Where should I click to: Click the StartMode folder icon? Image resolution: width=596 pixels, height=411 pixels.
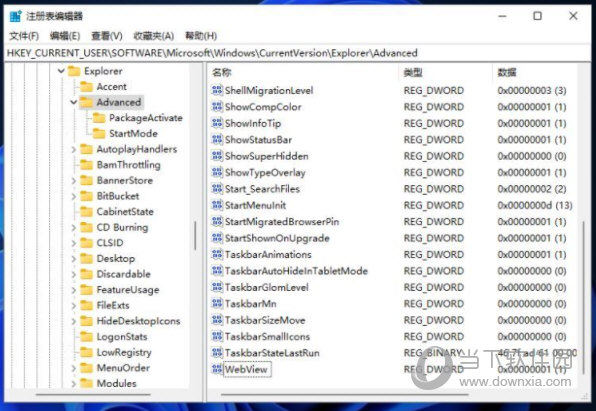pyautogui.click(x=99, y=133)
